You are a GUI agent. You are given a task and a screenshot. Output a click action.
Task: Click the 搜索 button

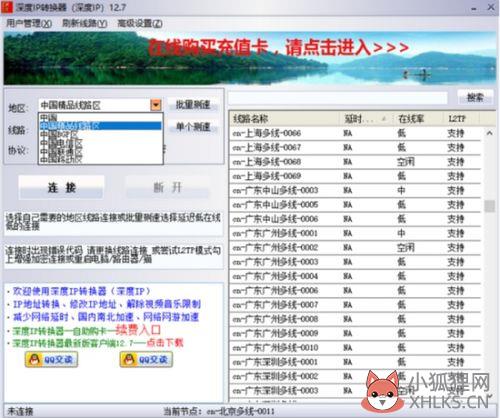click(475, 97)
